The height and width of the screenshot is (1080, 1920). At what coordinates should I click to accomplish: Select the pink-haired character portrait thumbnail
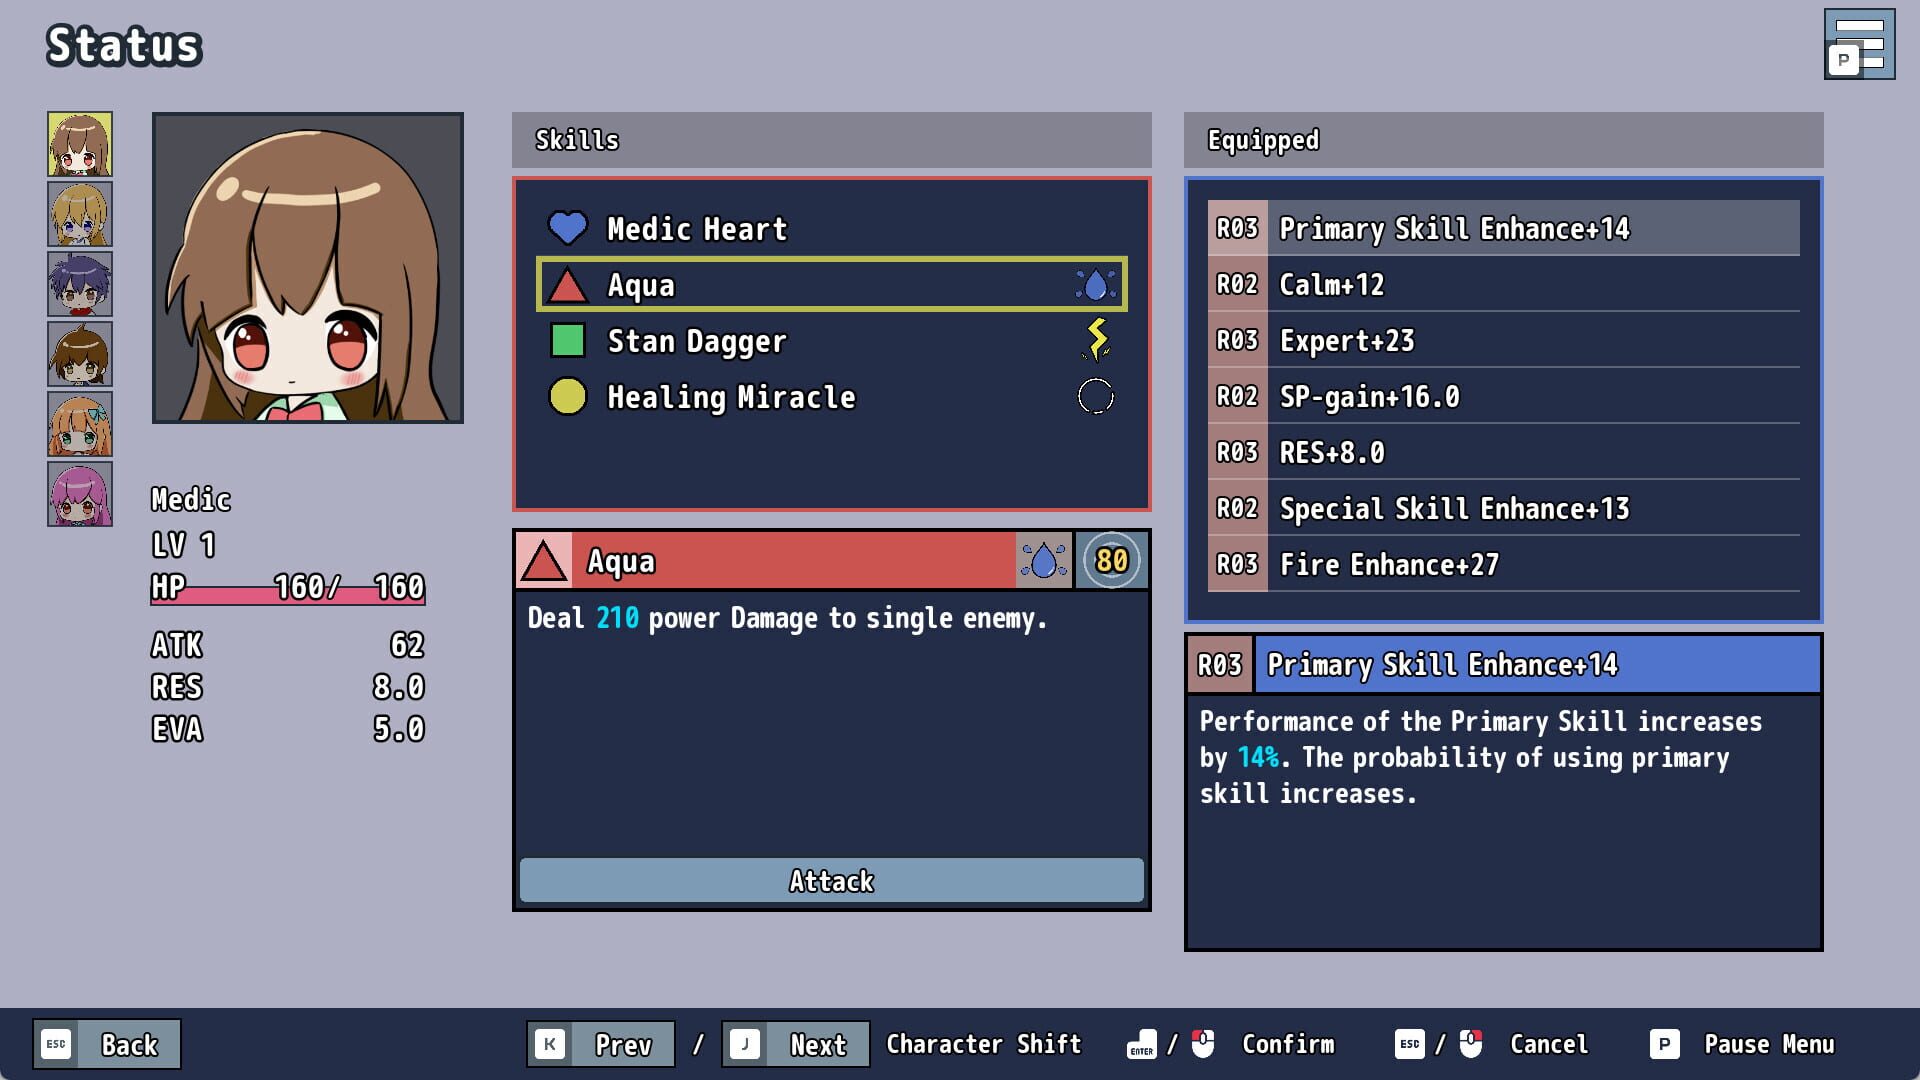[78, 493]
